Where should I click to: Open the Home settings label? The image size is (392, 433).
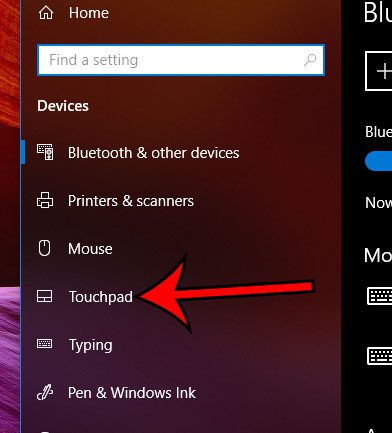(x=89, y=13)
